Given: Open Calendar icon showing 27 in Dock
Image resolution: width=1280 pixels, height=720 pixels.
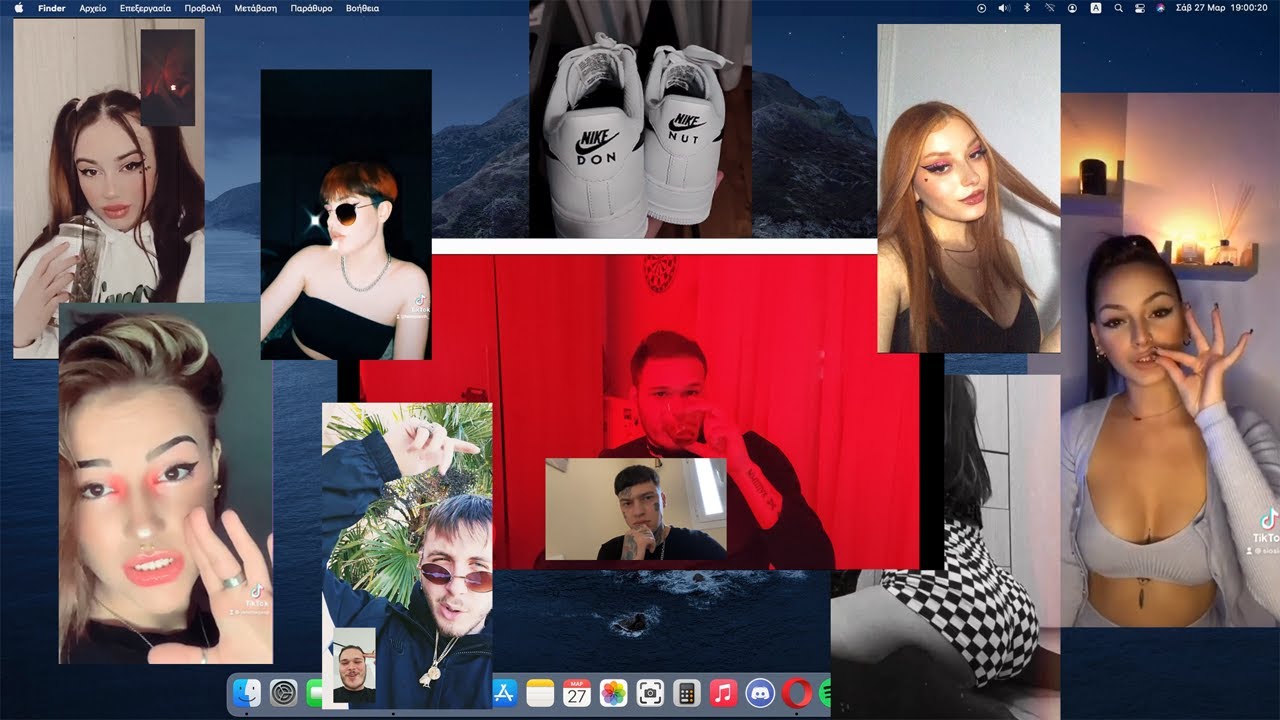Looking at the screenshot, I should [x=577, y=692].
